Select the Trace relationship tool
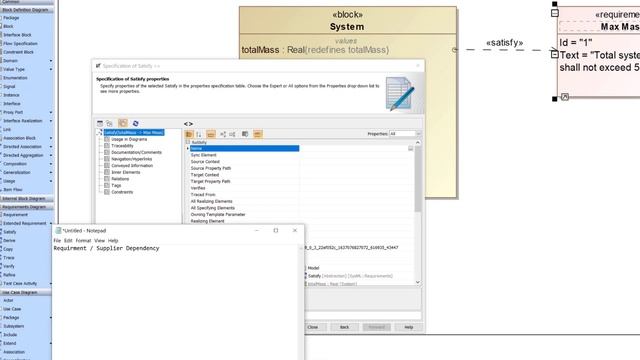This screenshot has width=640, height=360. point(9,258)
